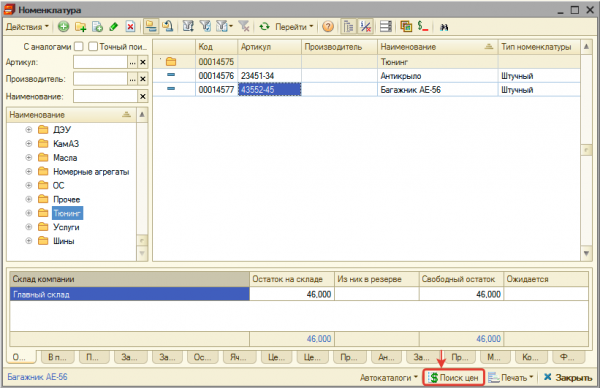The height and width of the screenshot is (388, 600).
Task: Click the Производитель filter input field
Action: tap(100, 79)
